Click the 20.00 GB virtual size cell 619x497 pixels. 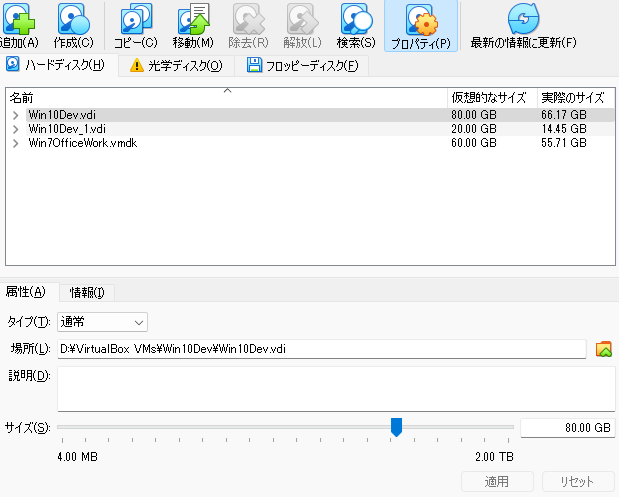[474, 129]
